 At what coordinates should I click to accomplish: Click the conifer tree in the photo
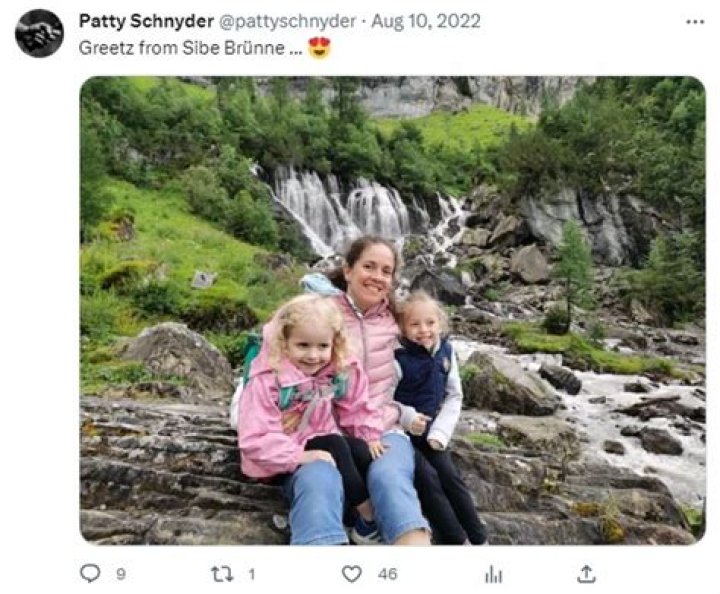pos(574,270)
